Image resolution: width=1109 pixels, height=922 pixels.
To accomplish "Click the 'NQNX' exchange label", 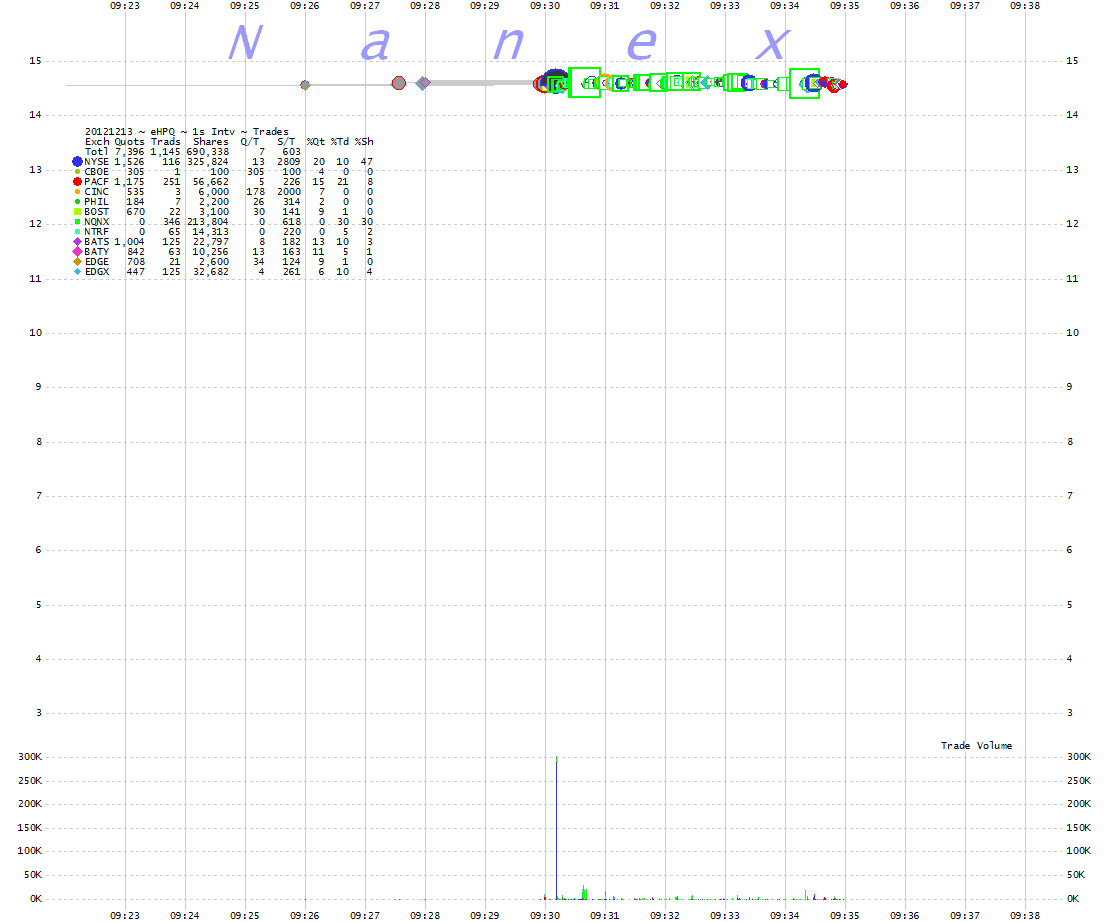I will [x=96, y=222].
